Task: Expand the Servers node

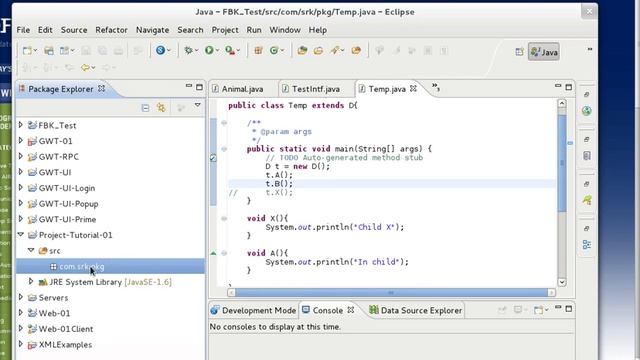Action: coord(21,297)
